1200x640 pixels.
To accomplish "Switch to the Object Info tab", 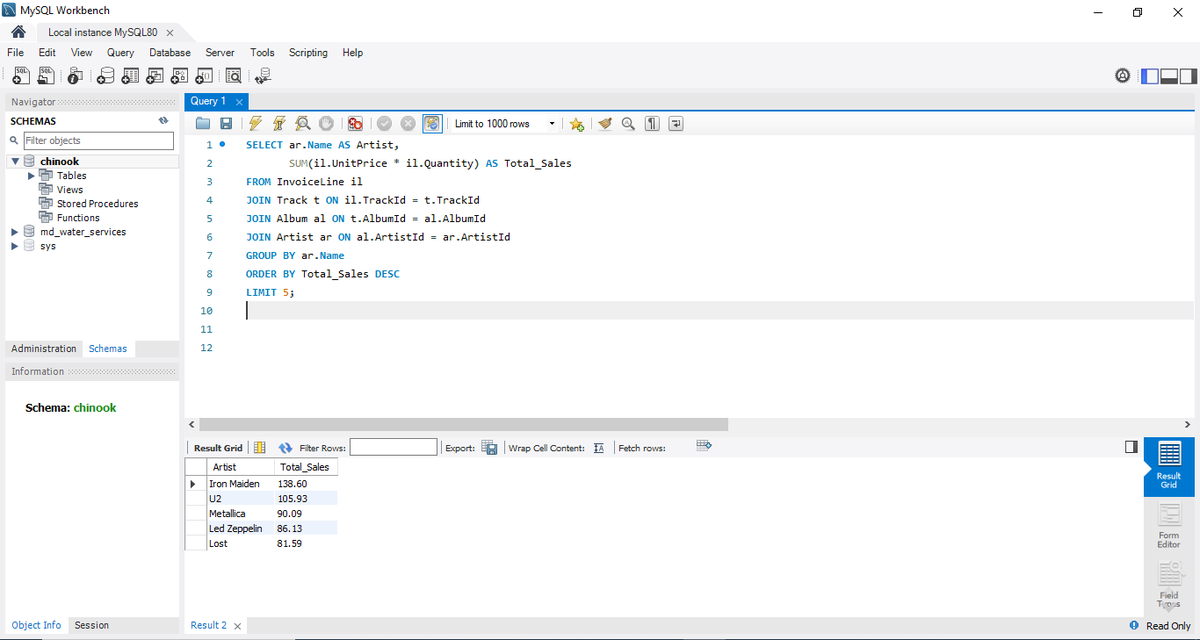I will coord(37,625).
